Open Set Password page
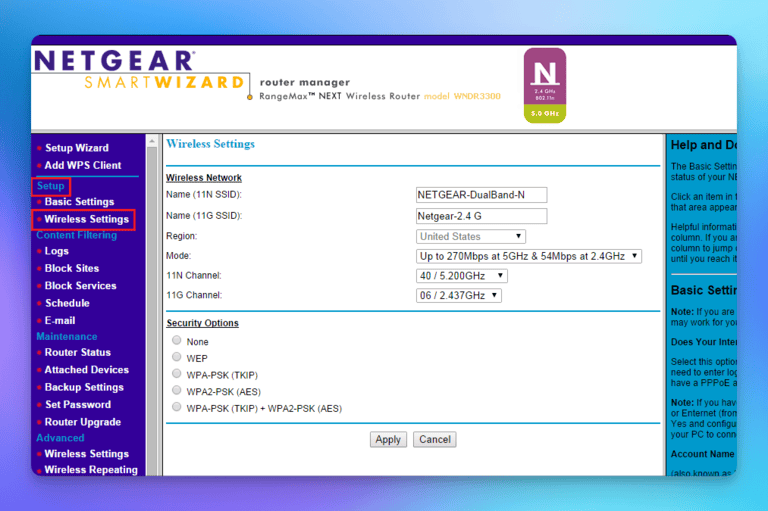768x511 pixels. pyautogui.click(x=78, y=405)
